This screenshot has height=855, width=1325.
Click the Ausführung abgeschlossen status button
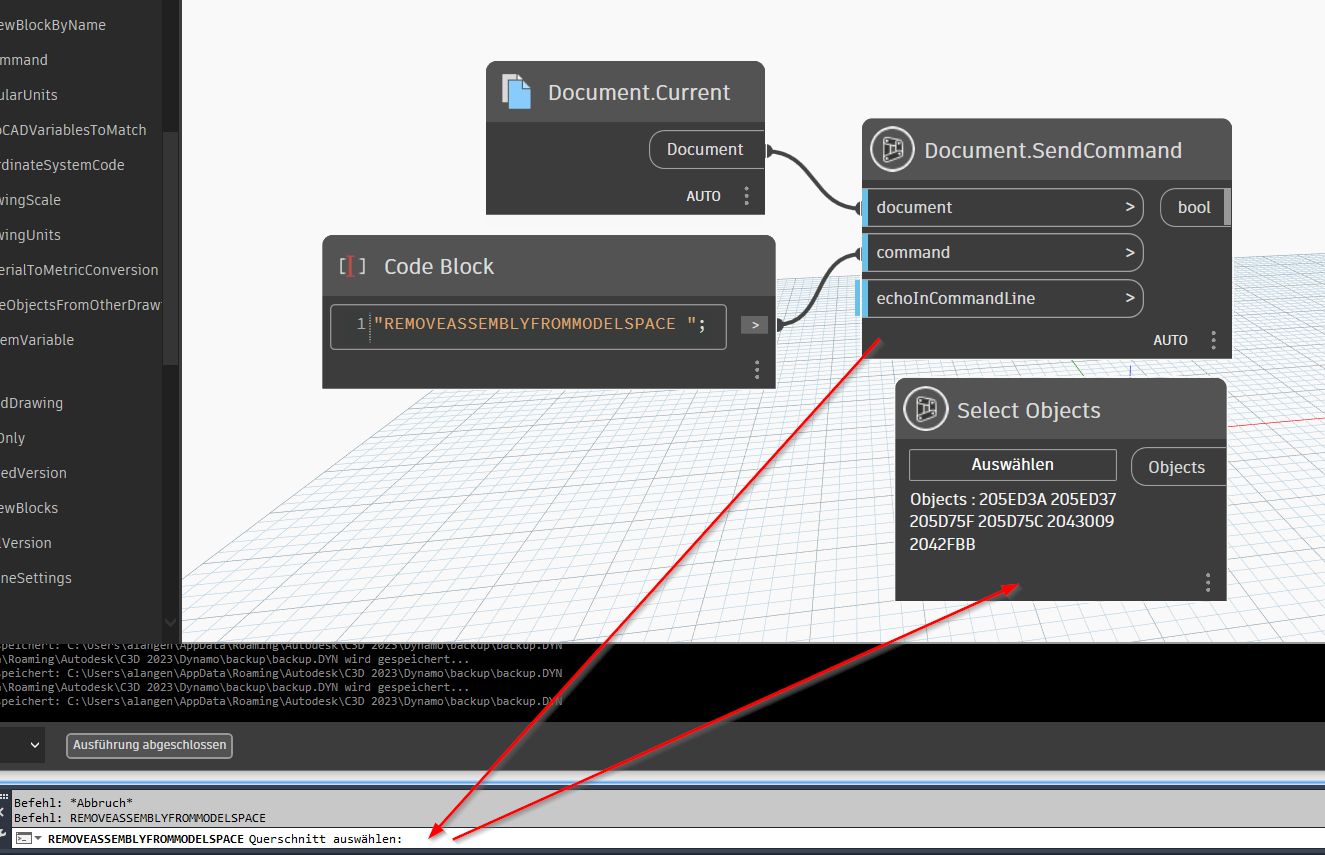[148, 745]
